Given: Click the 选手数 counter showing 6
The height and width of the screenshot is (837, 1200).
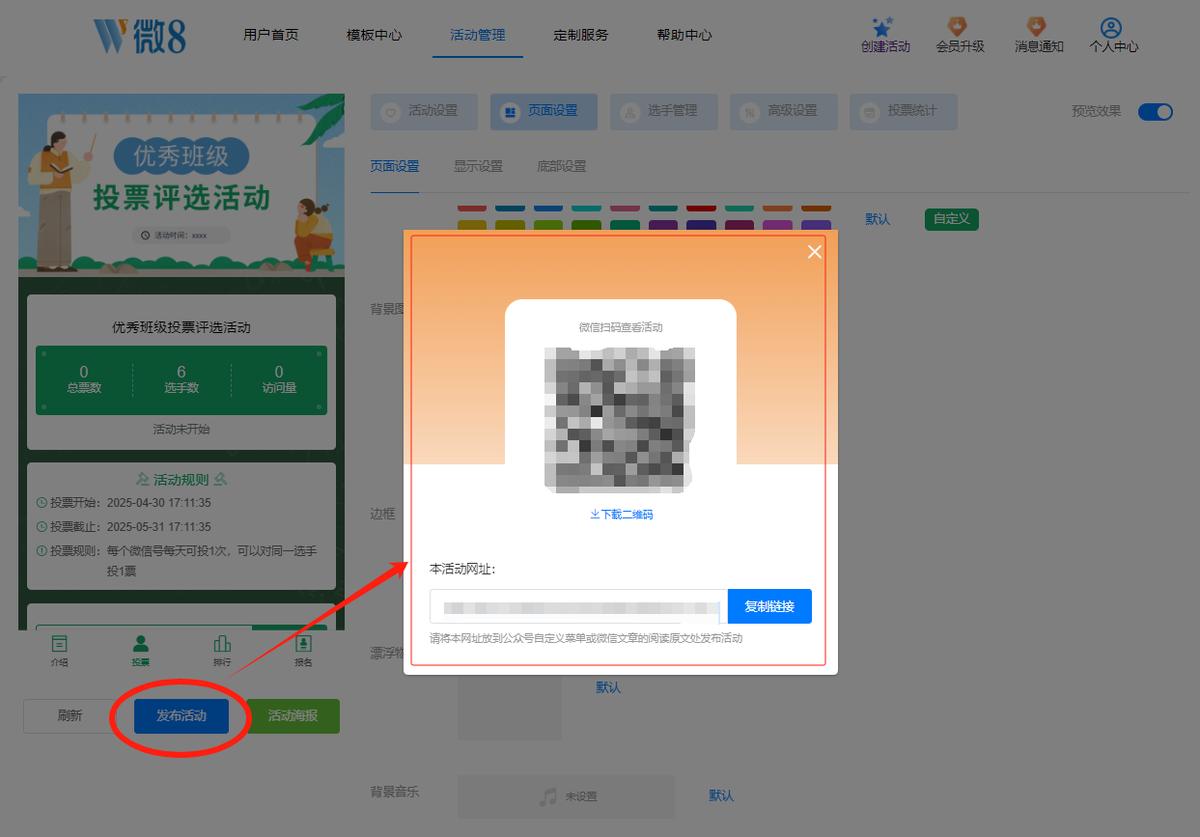Looking at the screenshot, I should coord(181,379).
